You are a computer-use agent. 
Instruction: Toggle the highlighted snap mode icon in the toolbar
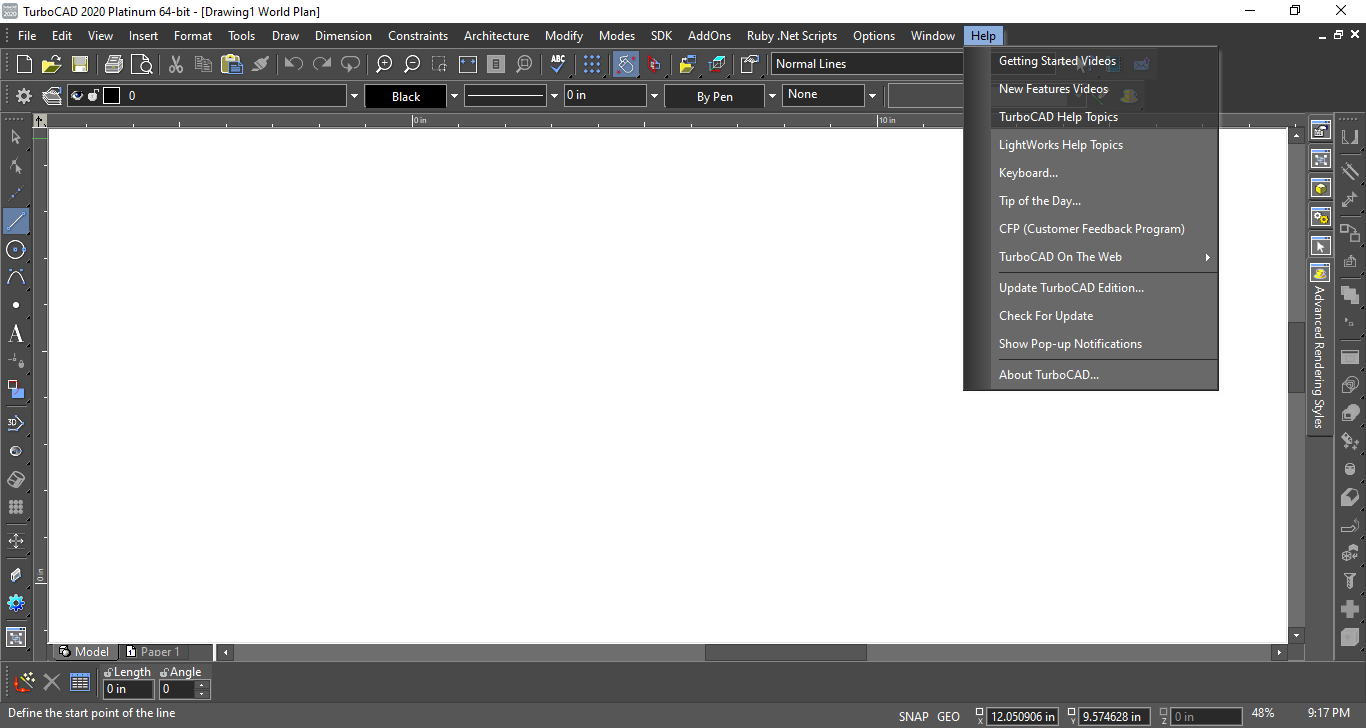click(626, 64)
